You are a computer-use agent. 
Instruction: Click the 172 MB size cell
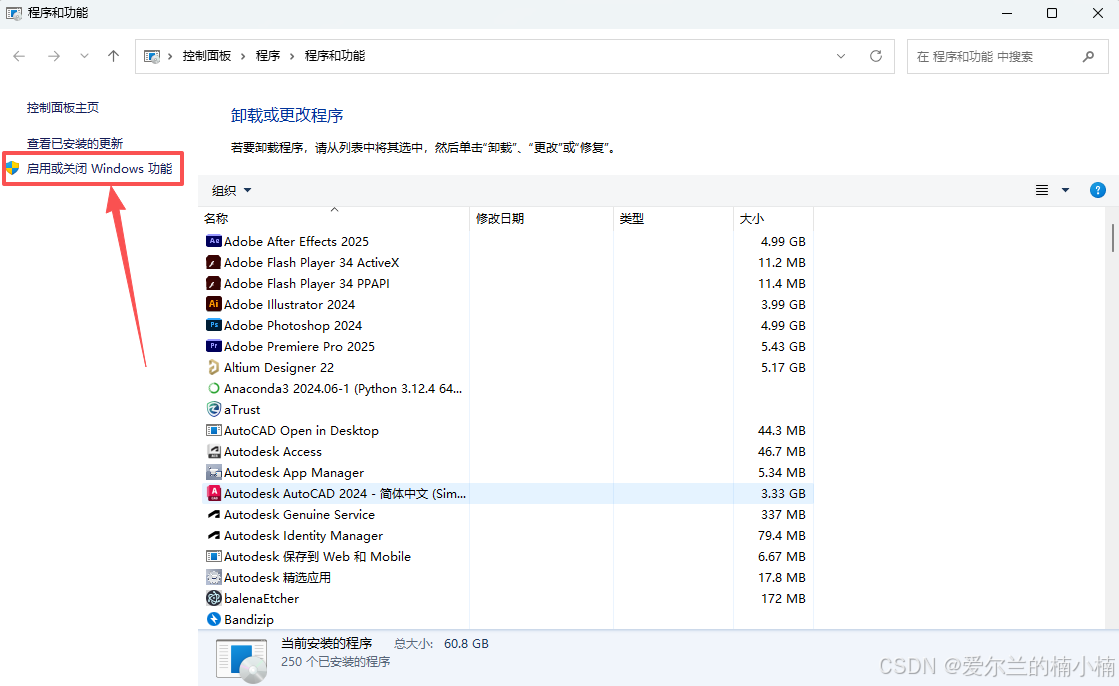(x=783, y=598)
